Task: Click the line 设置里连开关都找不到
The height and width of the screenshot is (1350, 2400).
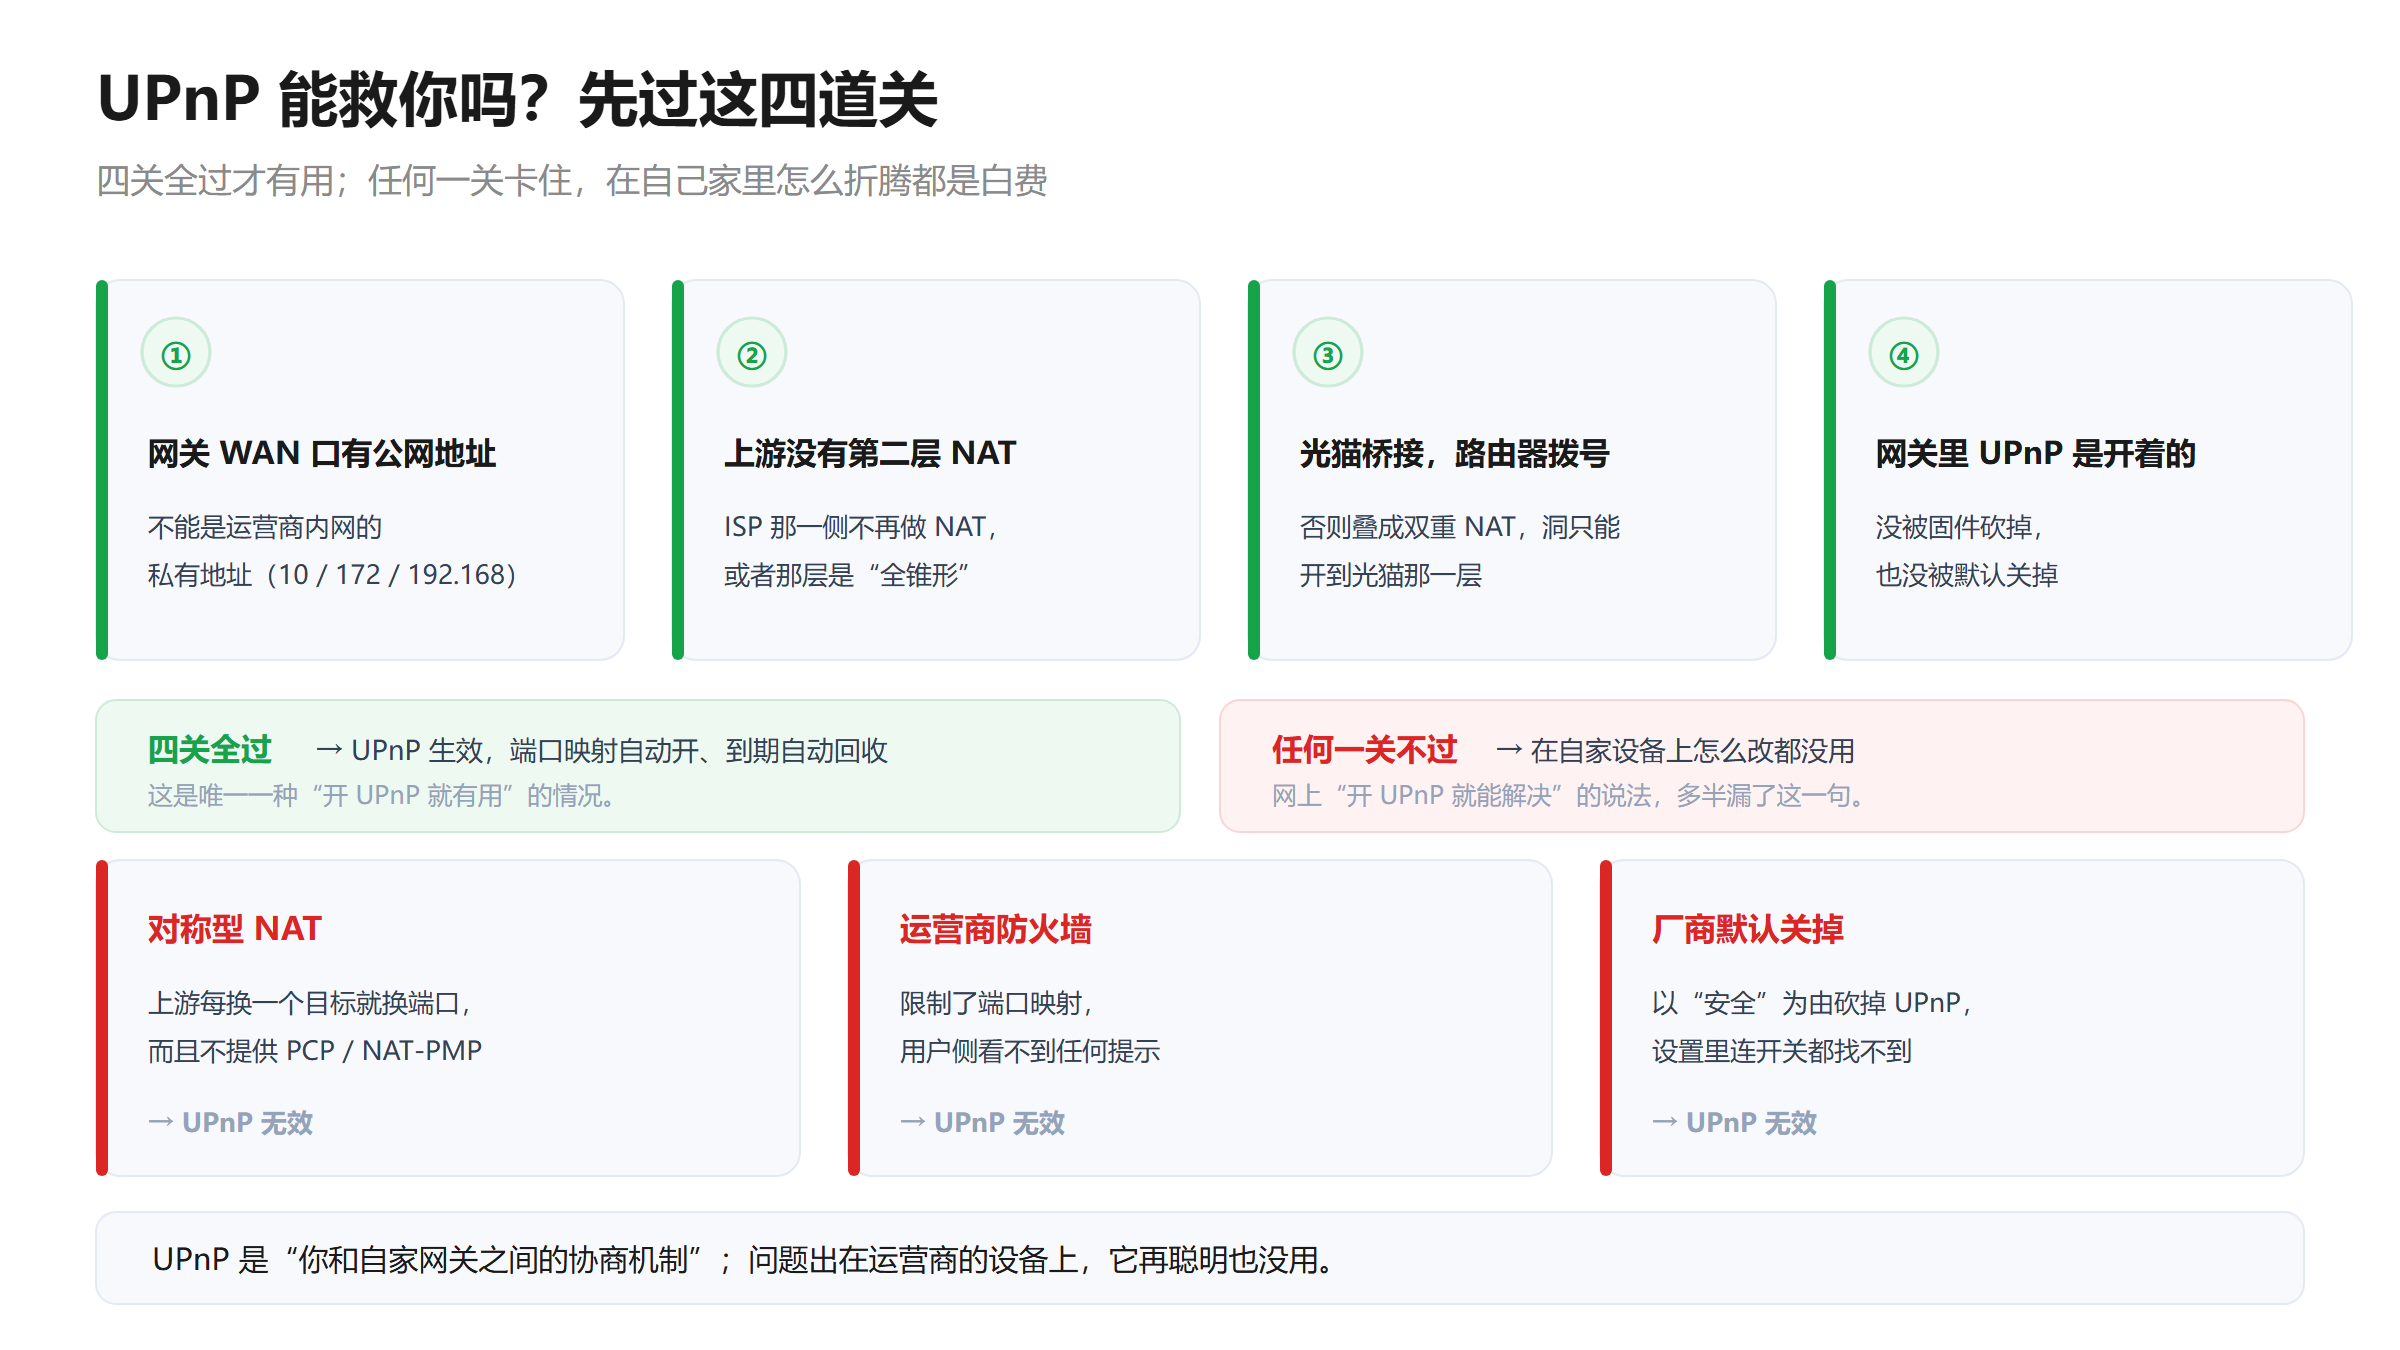Action: click(1782, 1051)
